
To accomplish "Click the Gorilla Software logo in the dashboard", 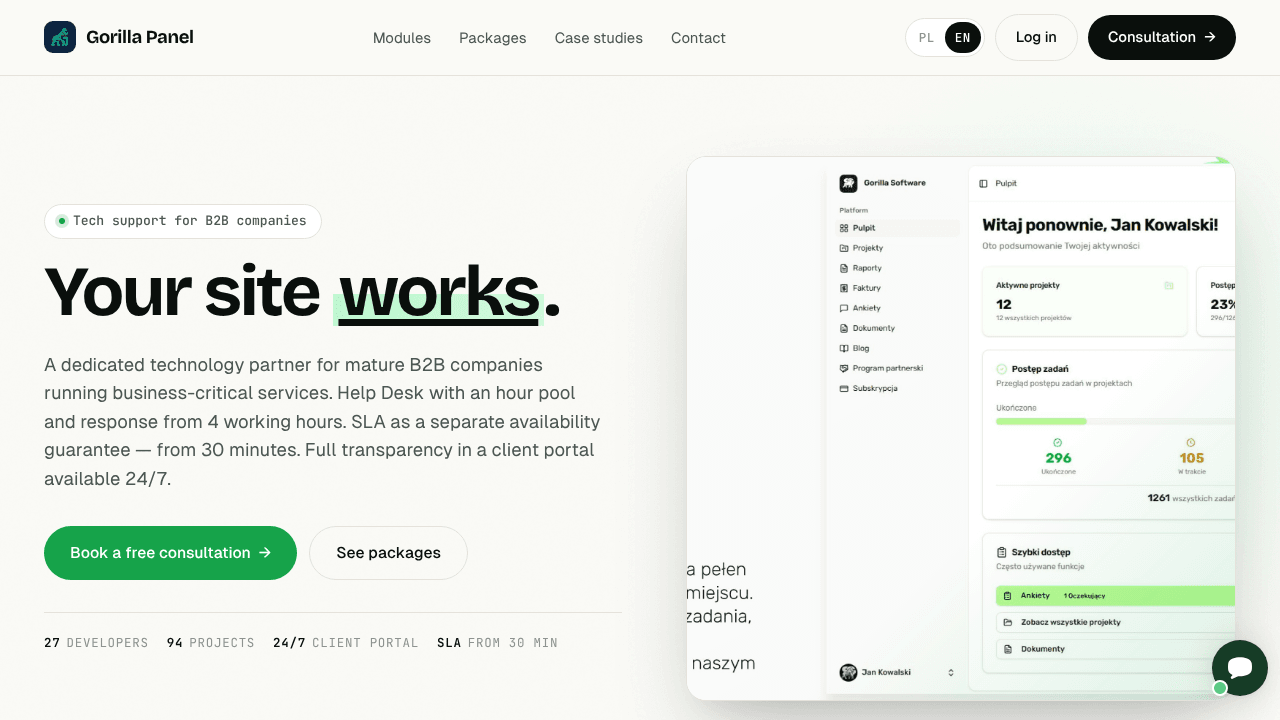I will click(848, 183).
